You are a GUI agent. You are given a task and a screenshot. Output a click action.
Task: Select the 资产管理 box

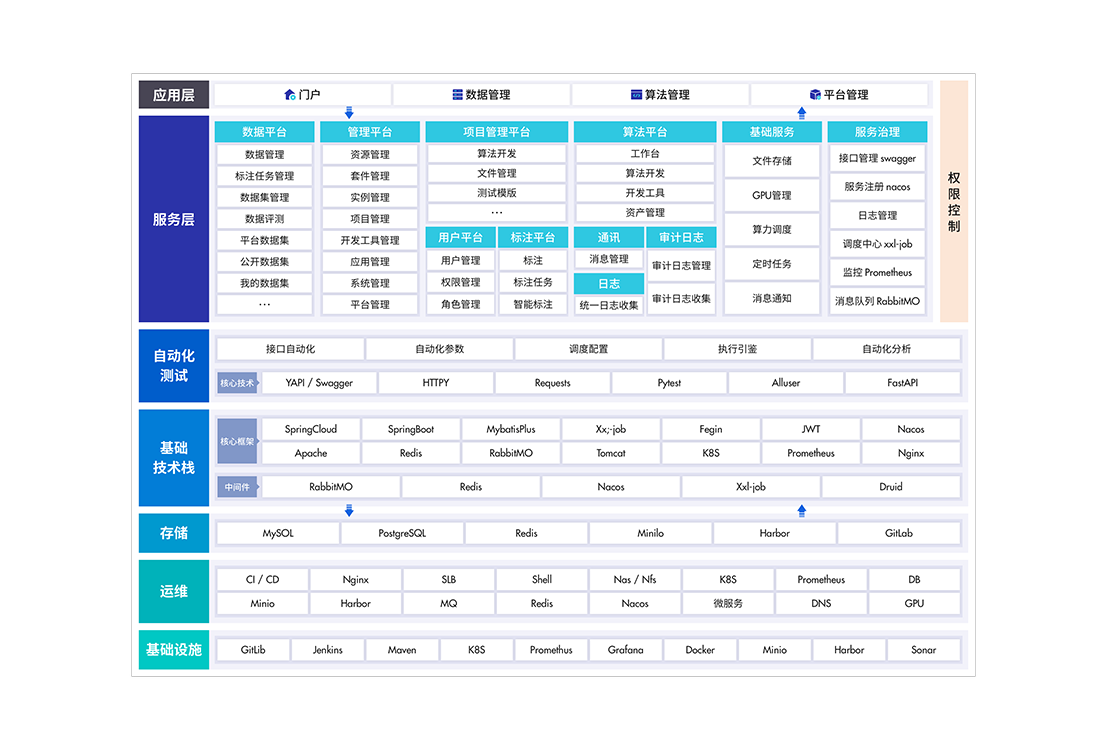(x=645, y=213)
